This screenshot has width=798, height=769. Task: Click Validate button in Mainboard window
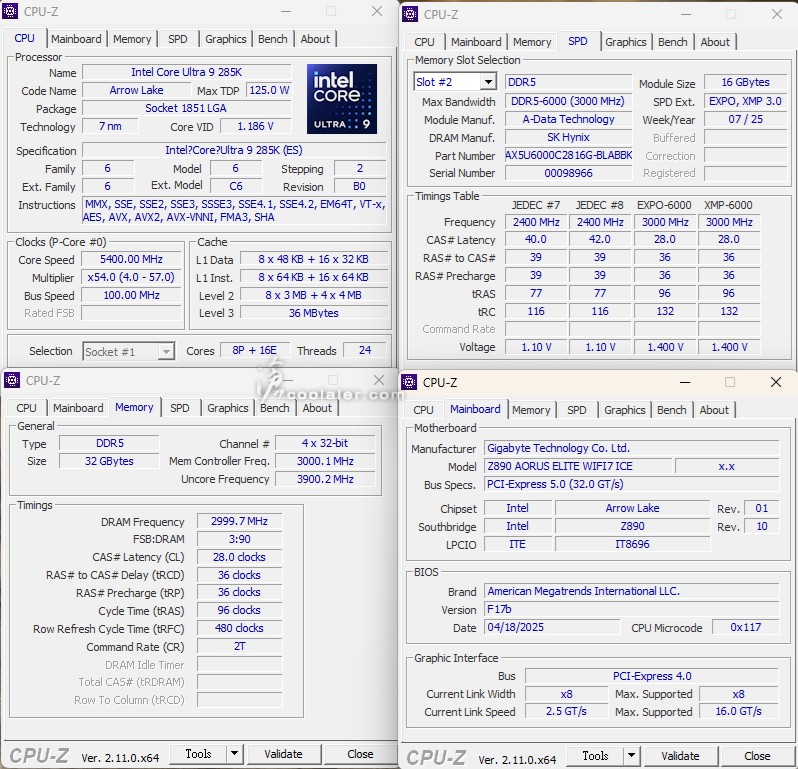coord(680,755)
